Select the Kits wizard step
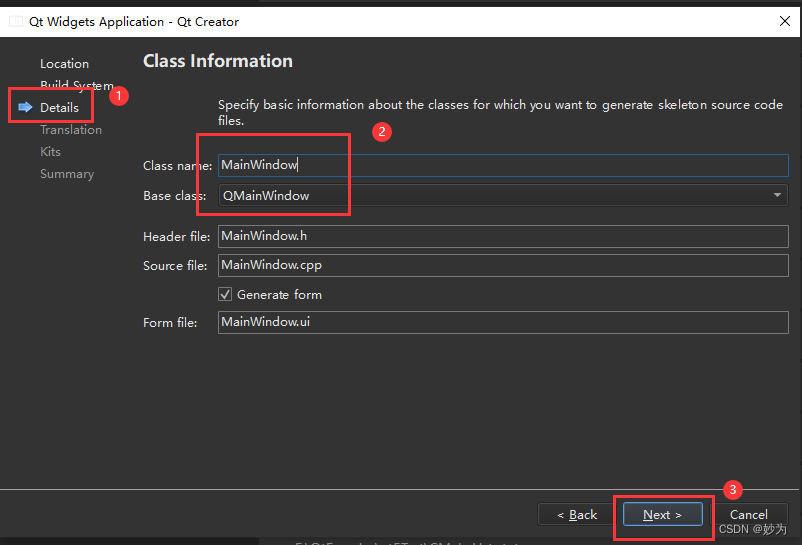 pos(50,152)
